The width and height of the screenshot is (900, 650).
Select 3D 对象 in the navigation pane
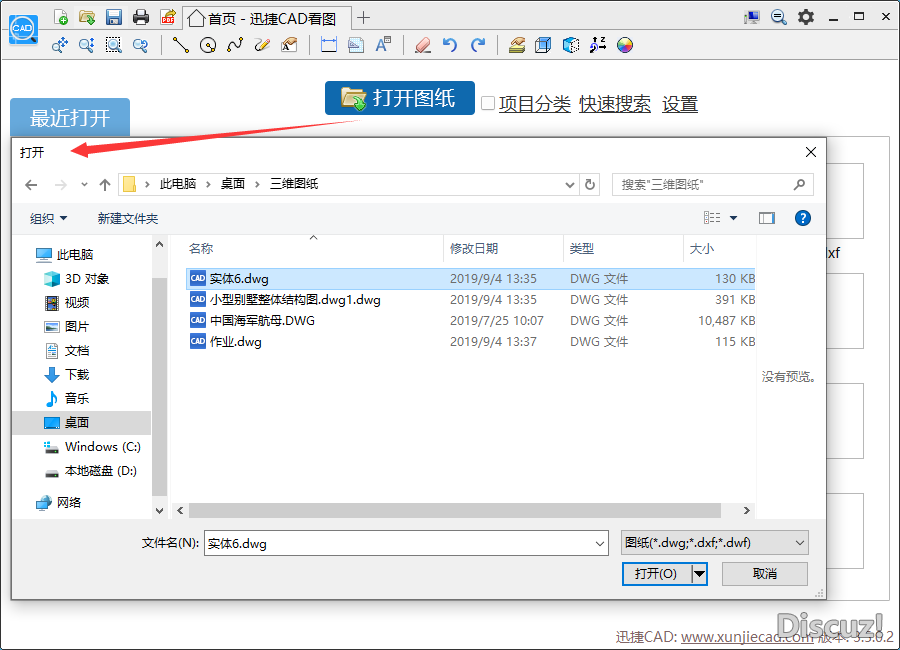tap(86, 279)
